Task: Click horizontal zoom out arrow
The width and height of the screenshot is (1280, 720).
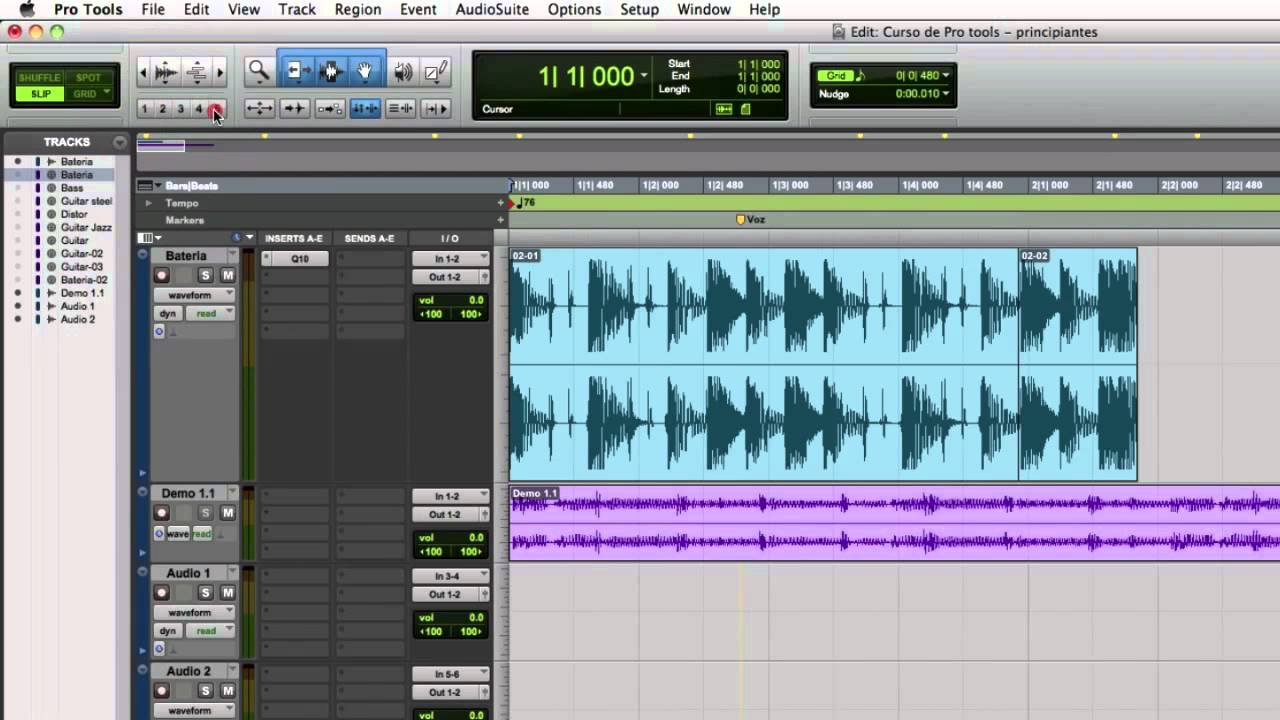Action: coord(143,72)
